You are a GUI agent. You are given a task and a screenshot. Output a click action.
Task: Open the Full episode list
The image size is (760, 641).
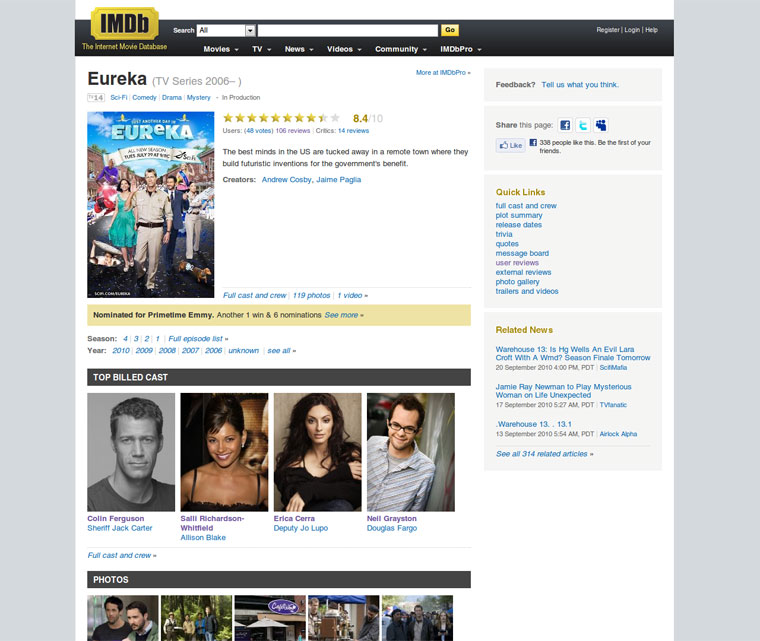(x=198, y=338)
